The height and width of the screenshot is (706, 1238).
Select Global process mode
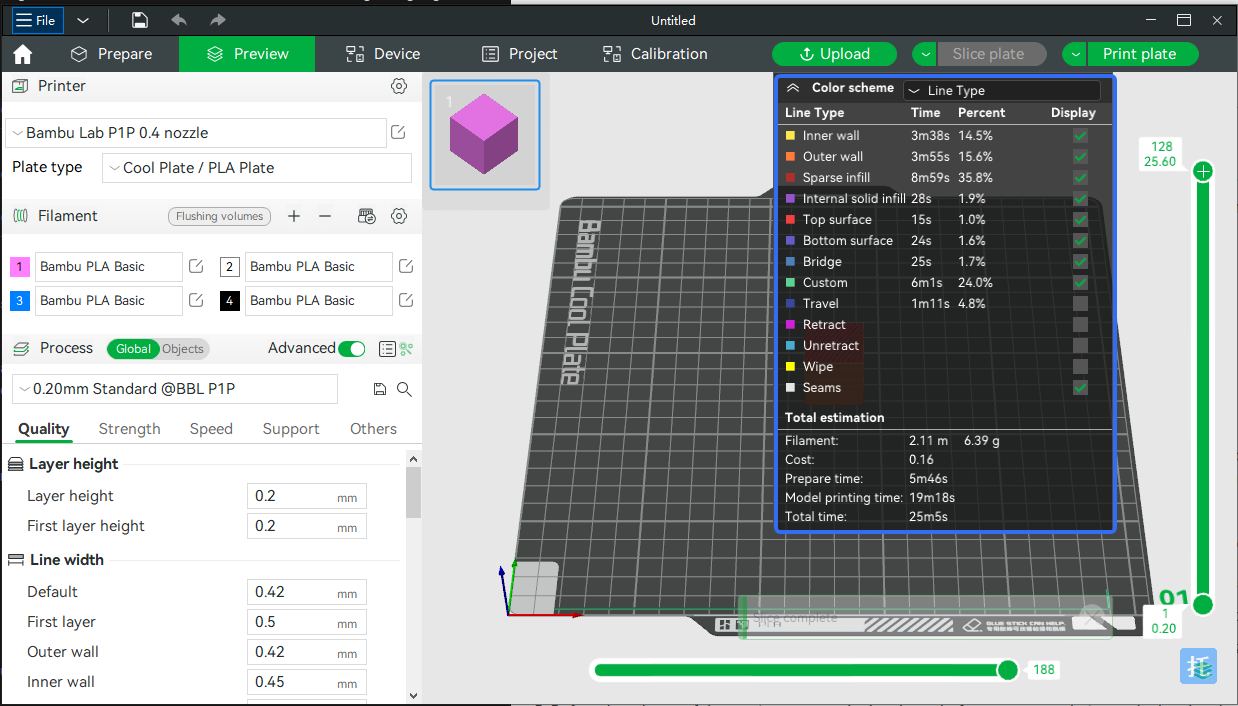pos(133,349)
